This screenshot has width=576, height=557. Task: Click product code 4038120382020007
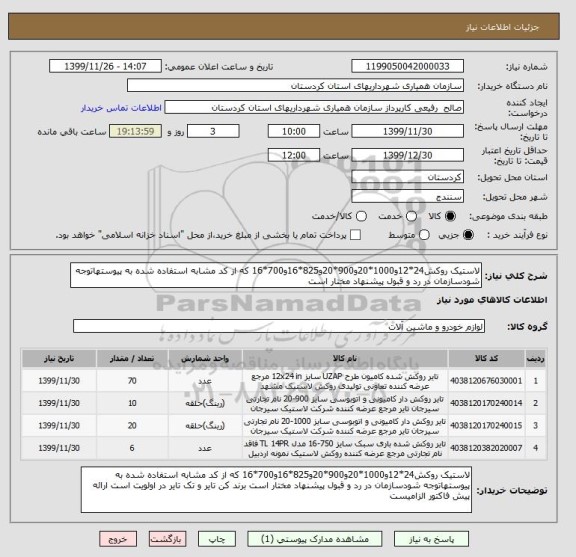[x=486, y=448]
